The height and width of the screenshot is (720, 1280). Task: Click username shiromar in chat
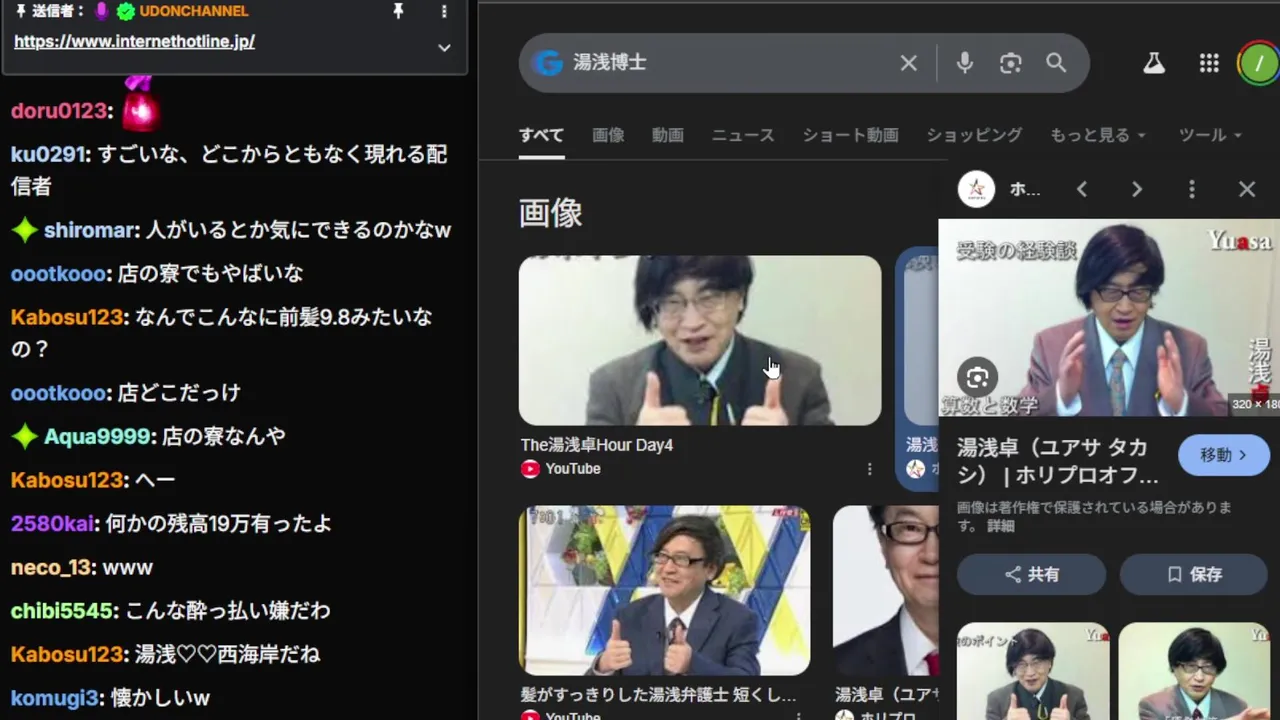[88, 230]
